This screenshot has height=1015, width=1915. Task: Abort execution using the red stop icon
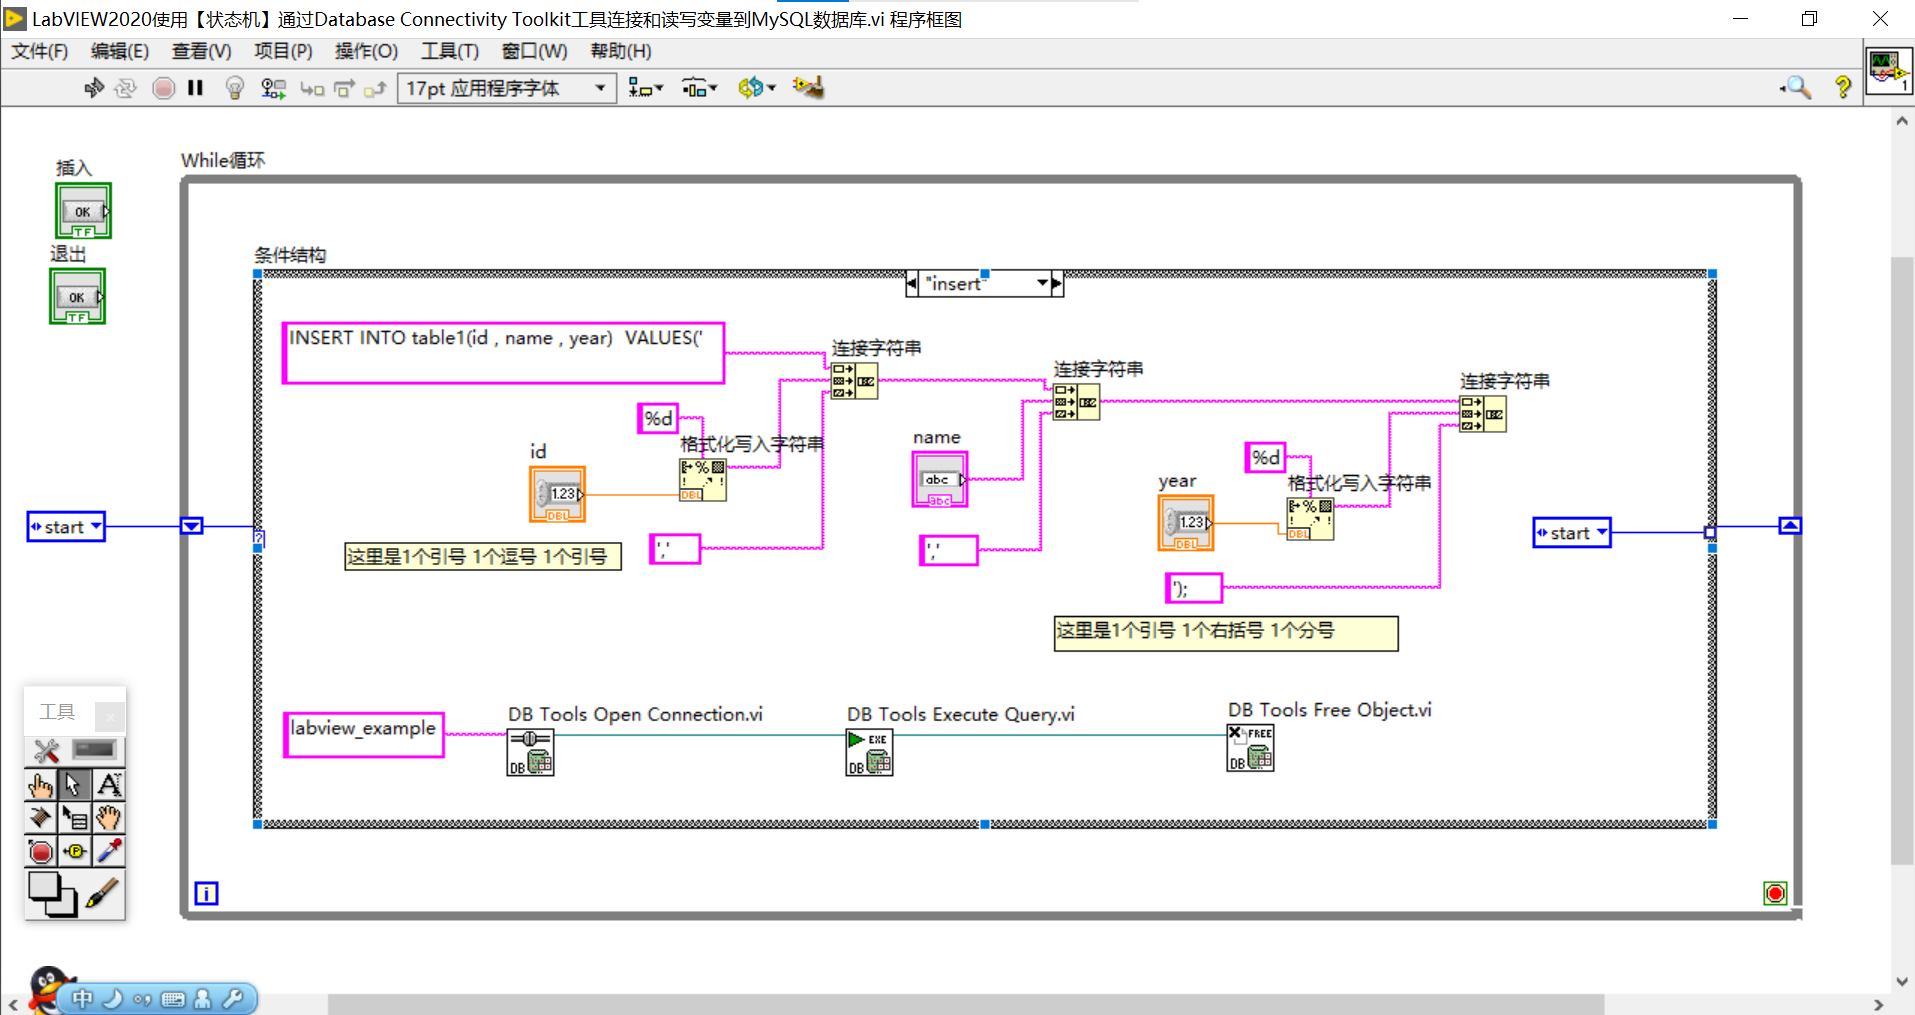coord(163,88)
